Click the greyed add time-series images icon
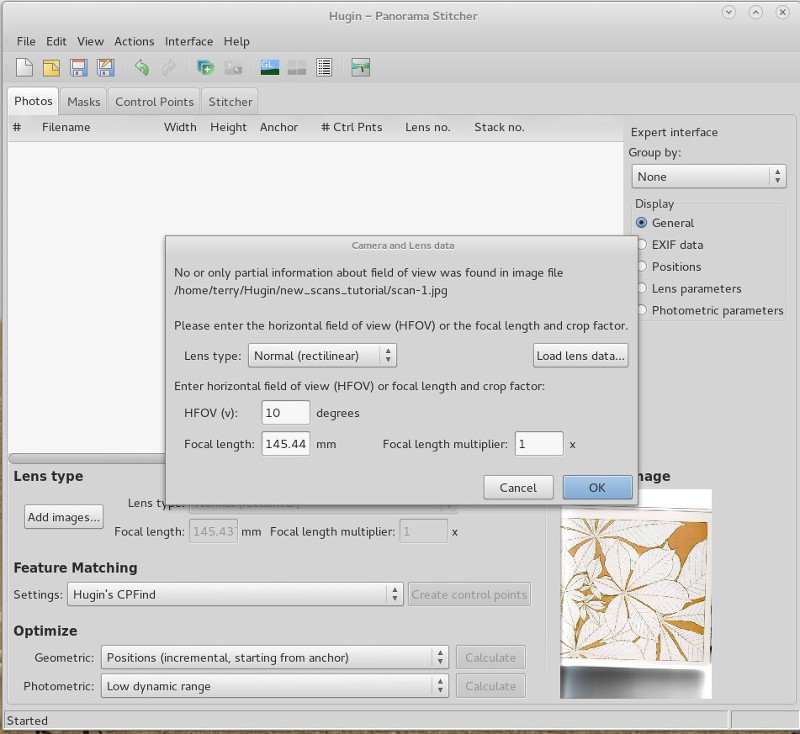This screenshot has height=734, width=800. point(233,67)
